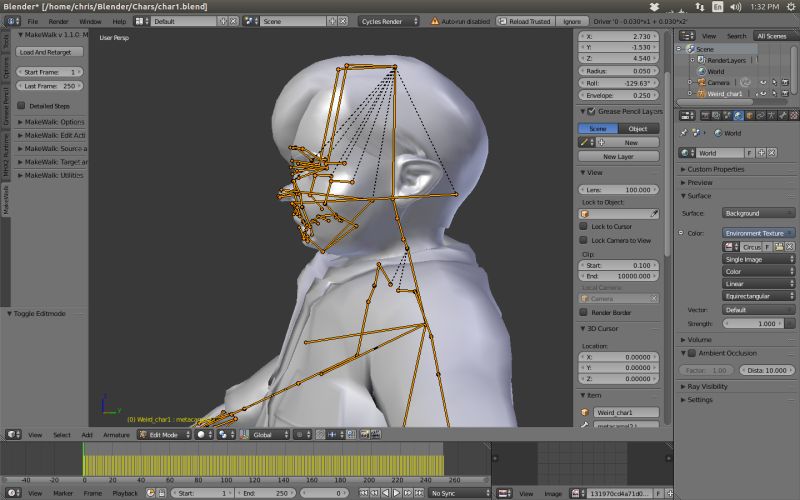Click the Info editor type icon
The height and width of the screenshot is (500, 800).
point(11,21)
